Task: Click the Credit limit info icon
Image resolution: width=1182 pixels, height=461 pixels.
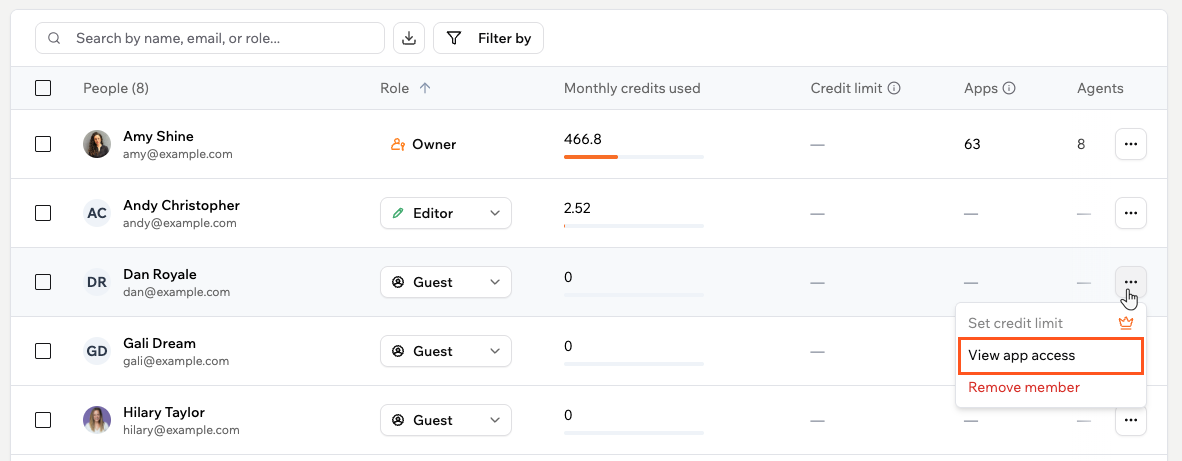Action: tap(894, 88)
